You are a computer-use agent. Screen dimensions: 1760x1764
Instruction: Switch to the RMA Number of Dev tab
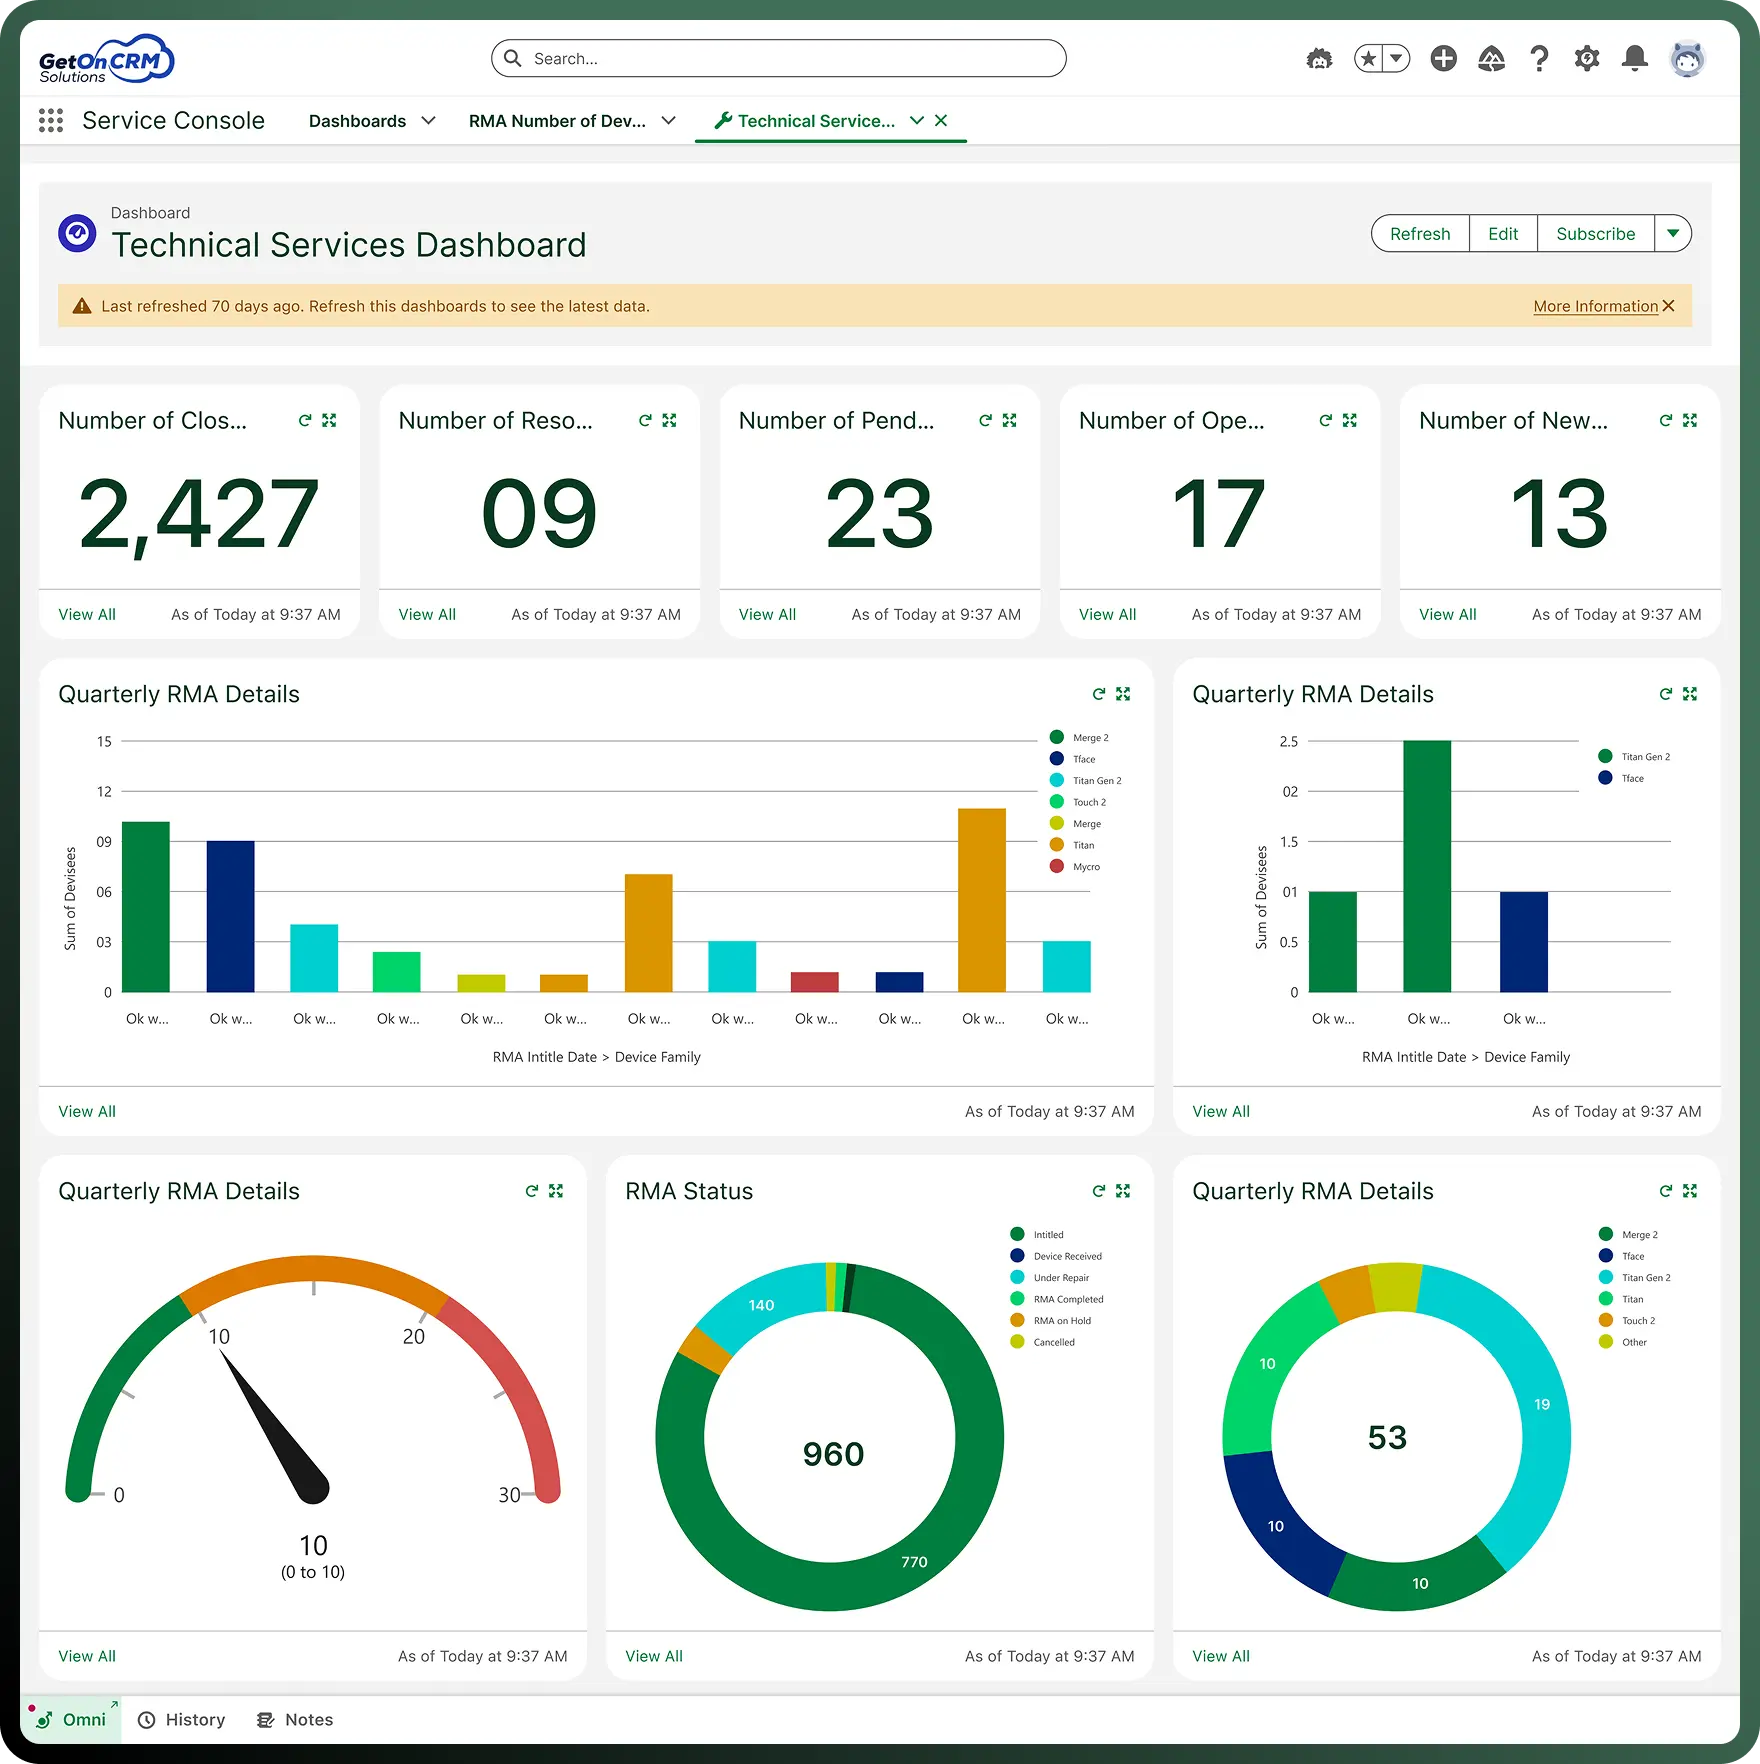point(557,120)
